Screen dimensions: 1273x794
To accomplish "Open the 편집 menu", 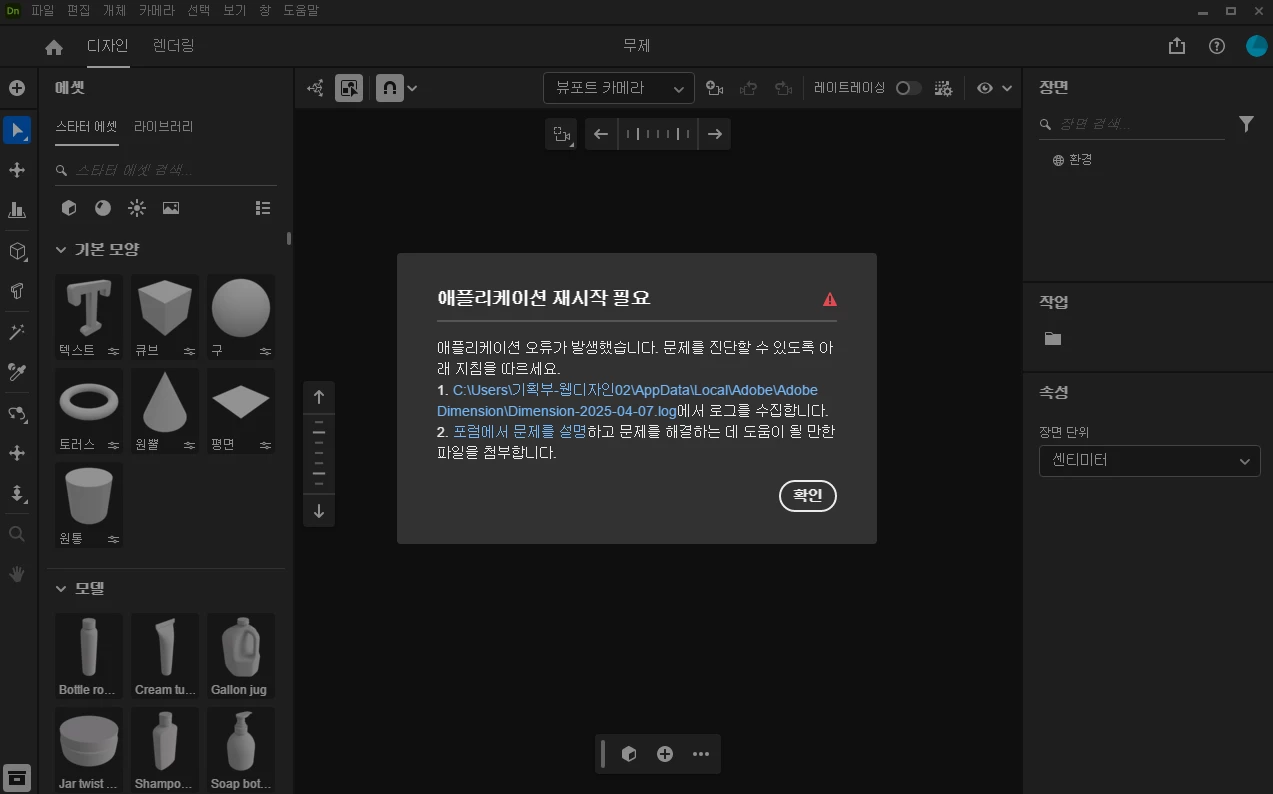I will 78,11.
